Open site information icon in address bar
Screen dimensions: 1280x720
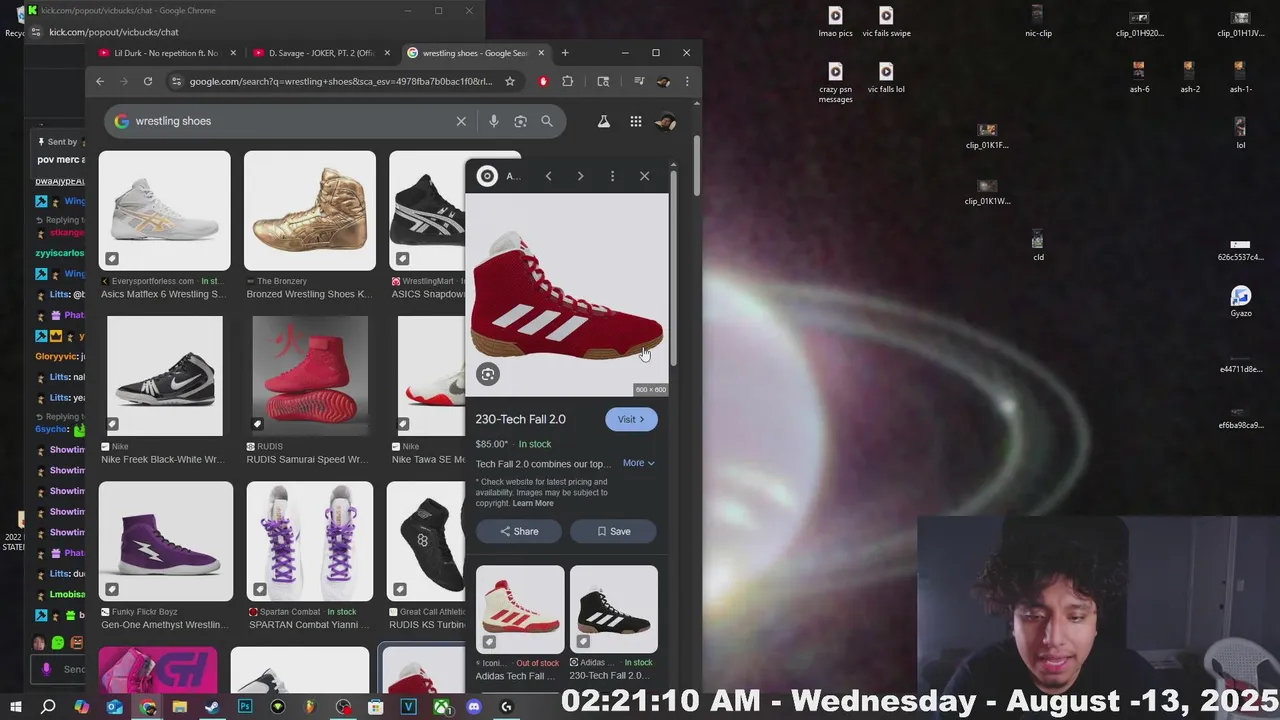coord(177,81)
